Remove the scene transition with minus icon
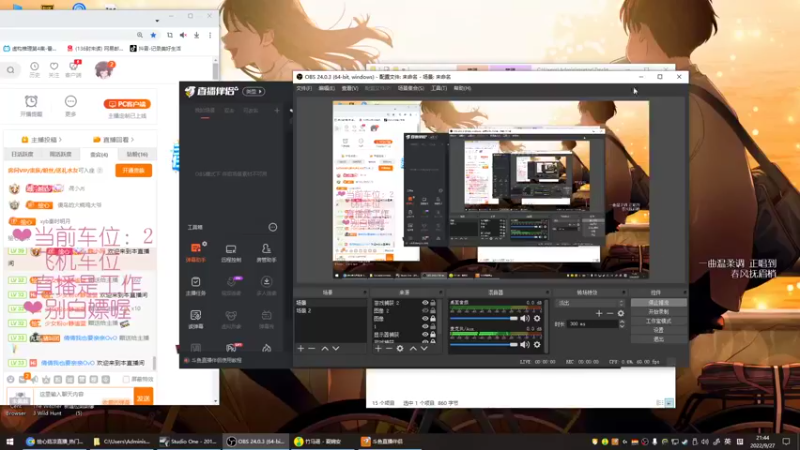The image size is (800, 450). point(610,313)
